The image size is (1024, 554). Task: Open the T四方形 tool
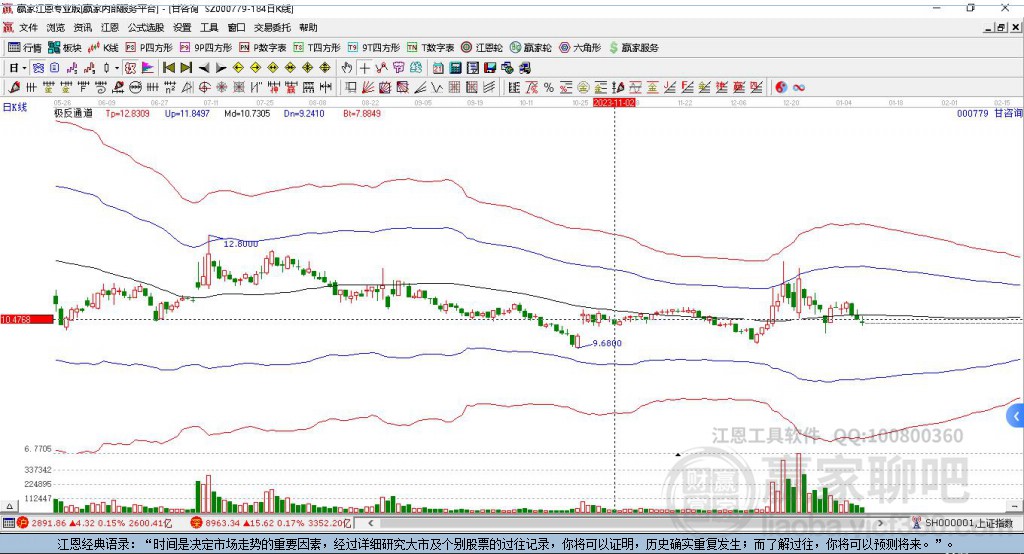(317, 48)
